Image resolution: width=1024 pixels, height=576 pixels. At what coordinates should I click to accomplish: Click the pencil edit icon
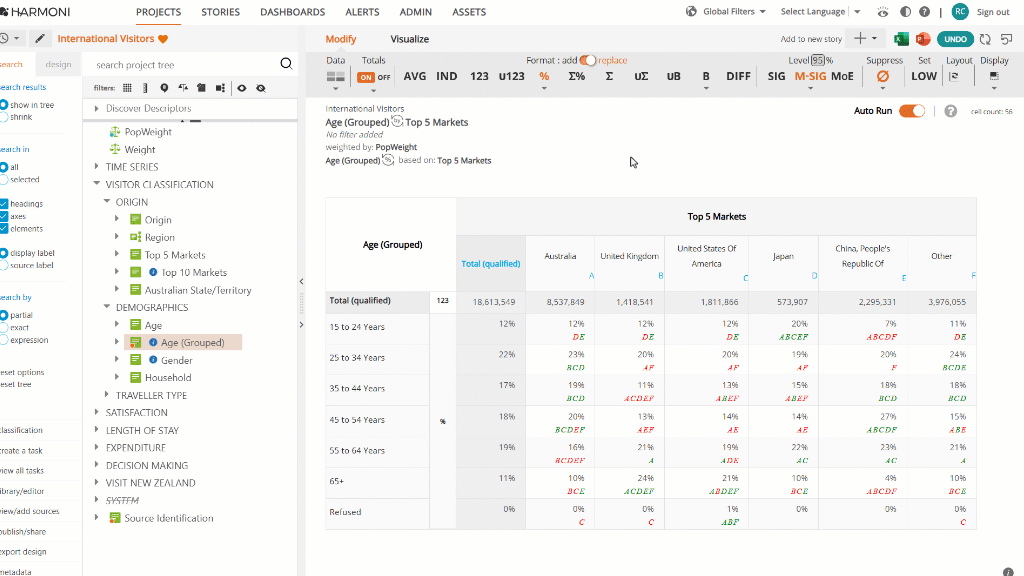[40, 39]
